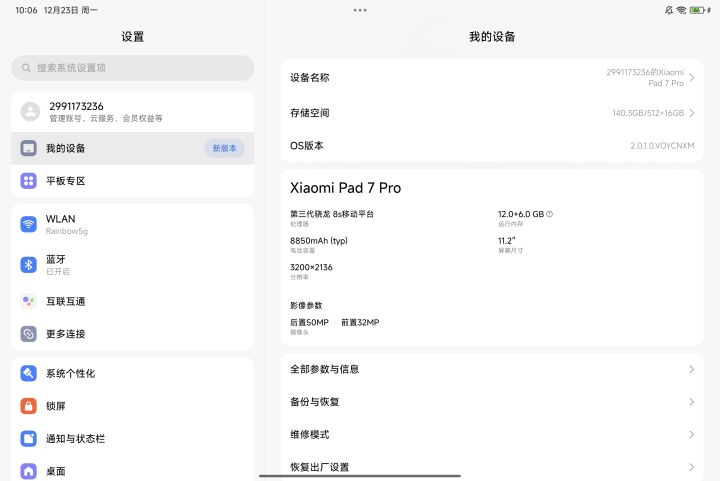Tap the 前置32MP camera text
Image resolution: width=720 pixels, height=481 pixels.
click(360, 322)
